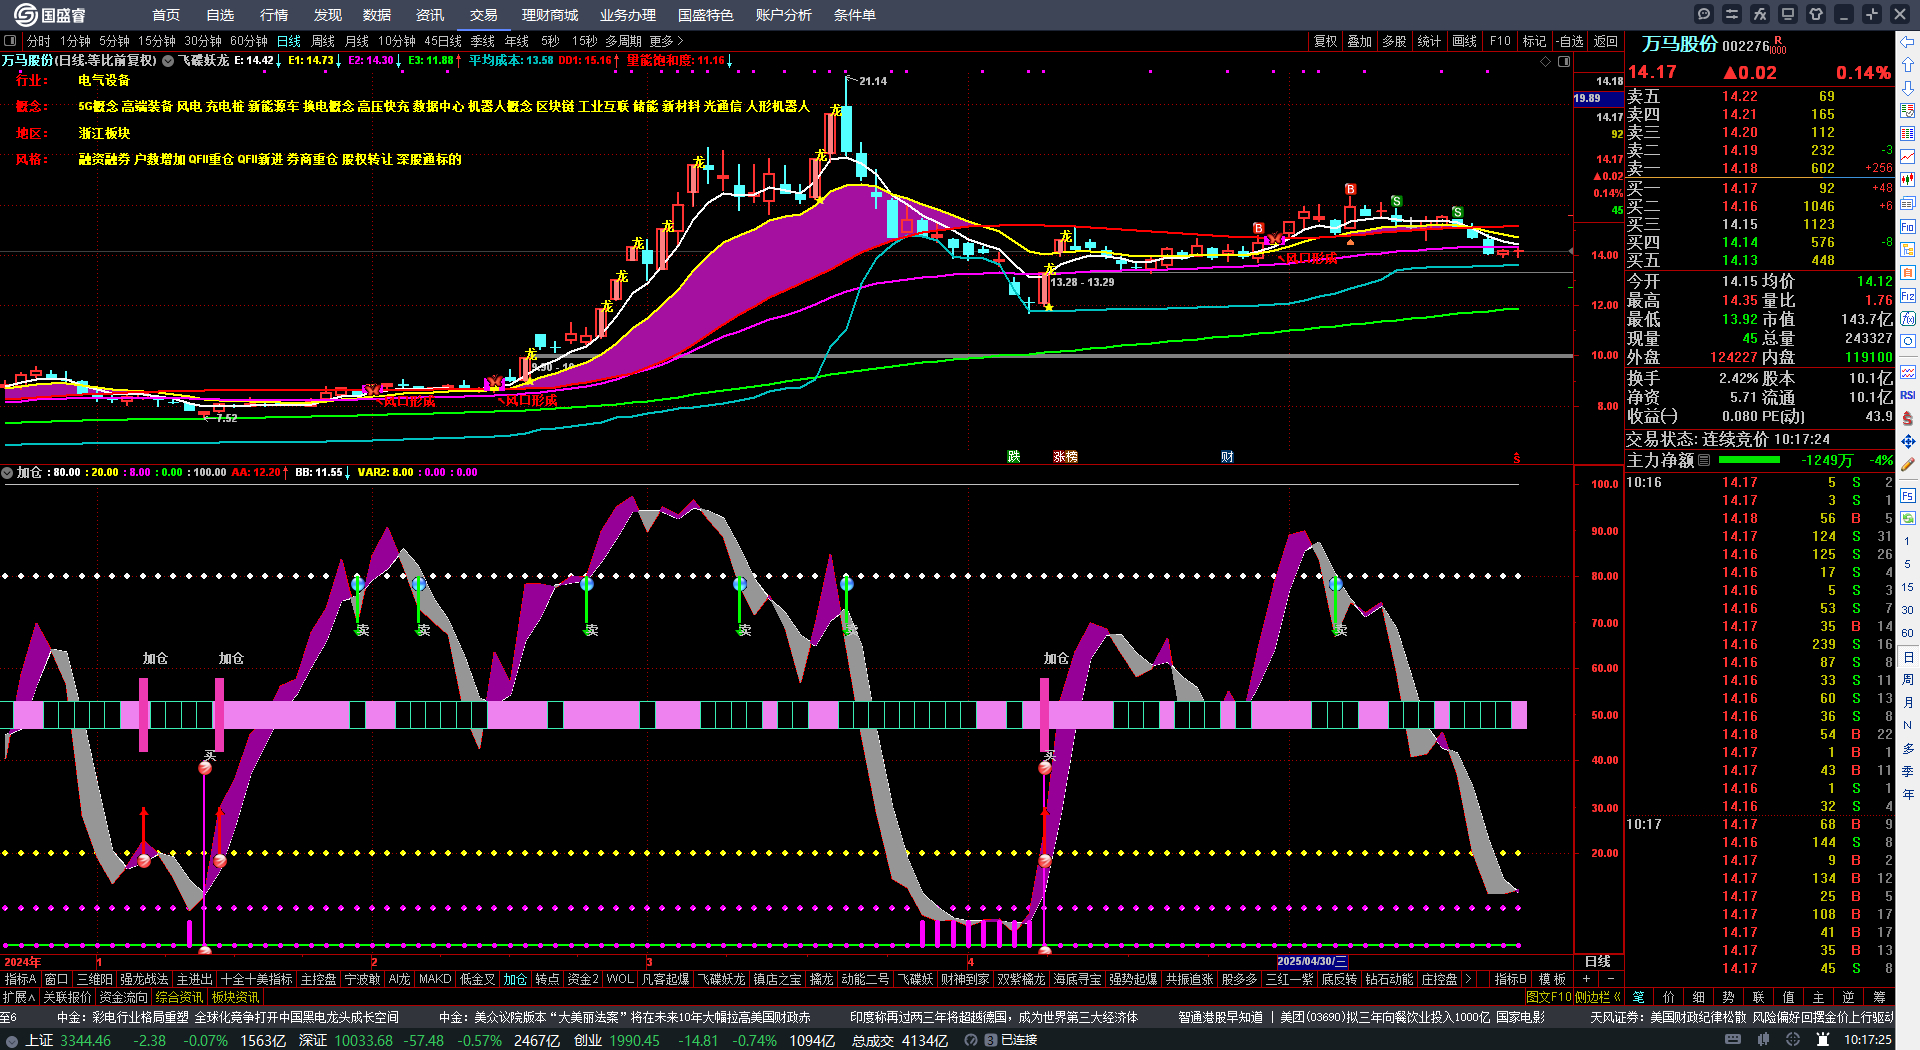Viewport: 1920px width, 1050px height.
Task: Click the target crosshair icon in status bar
Action: click(1793, 1040)
